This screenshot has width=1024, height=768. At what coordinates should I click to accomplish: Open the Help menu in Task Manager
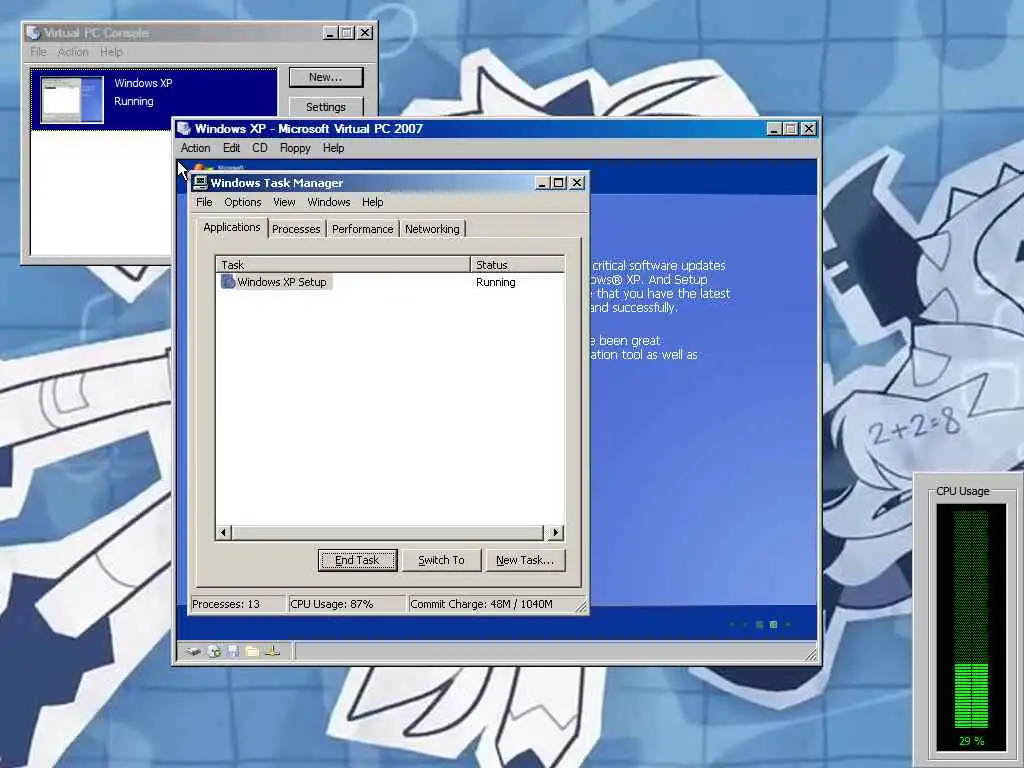(372, 202)
